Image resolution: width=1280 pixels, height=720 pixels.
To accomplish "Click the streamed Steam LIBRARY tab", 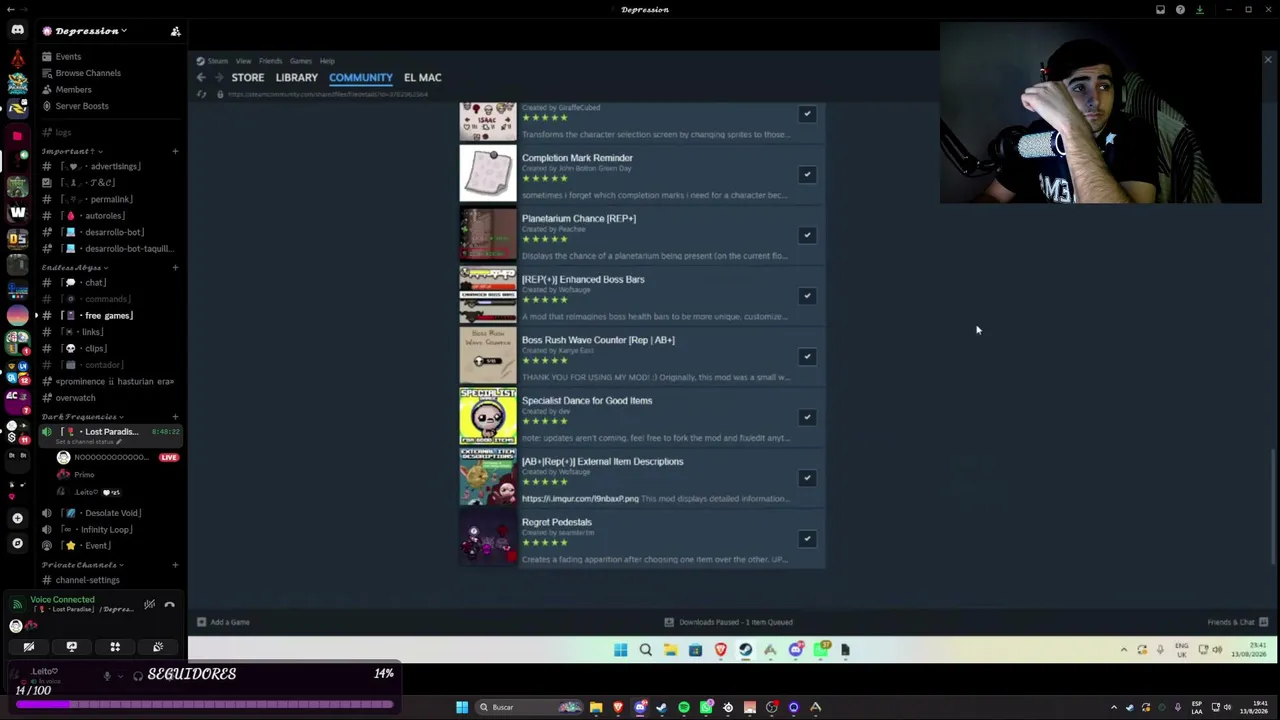I will pyautogui.click(x=297, y=78).
